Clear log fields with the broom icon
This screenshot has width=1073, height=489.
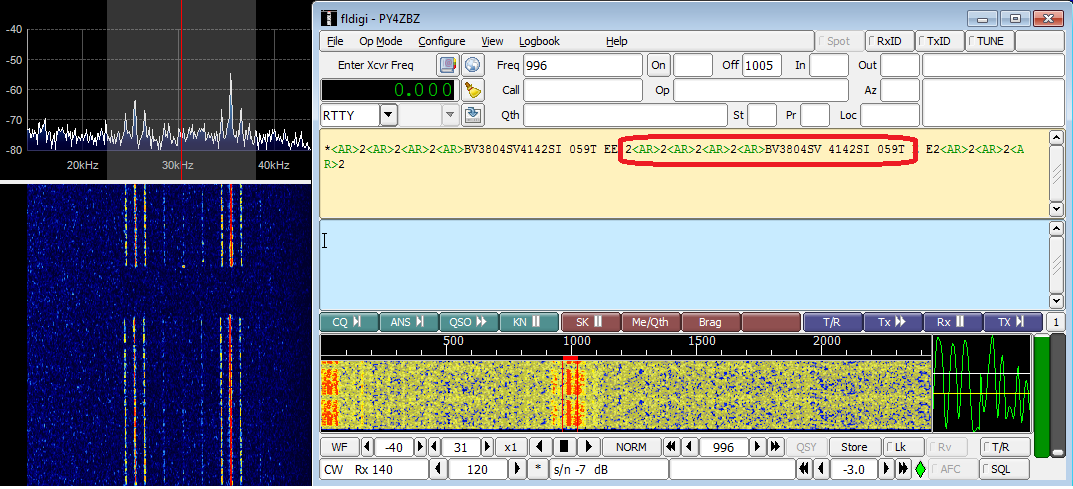tap(472, 90)
